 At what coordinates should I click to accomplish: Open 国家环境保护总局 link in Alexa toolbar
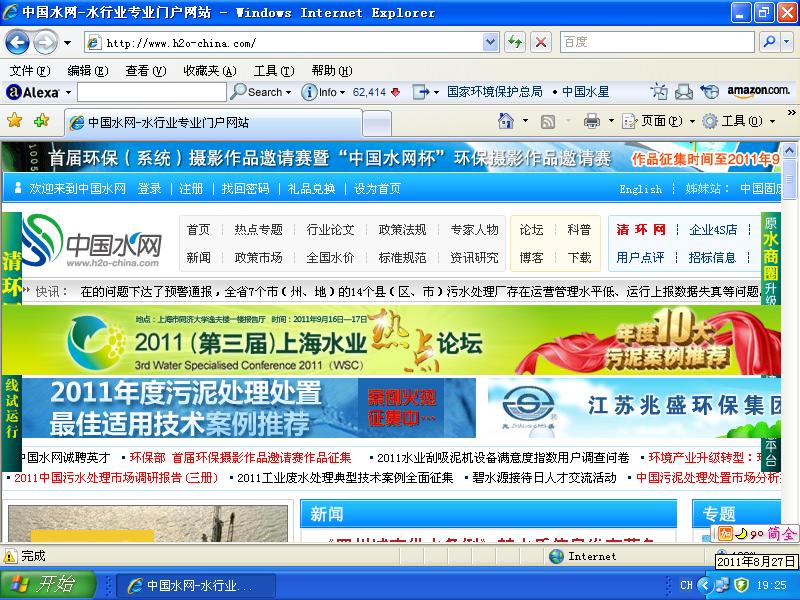coord(494,92)
